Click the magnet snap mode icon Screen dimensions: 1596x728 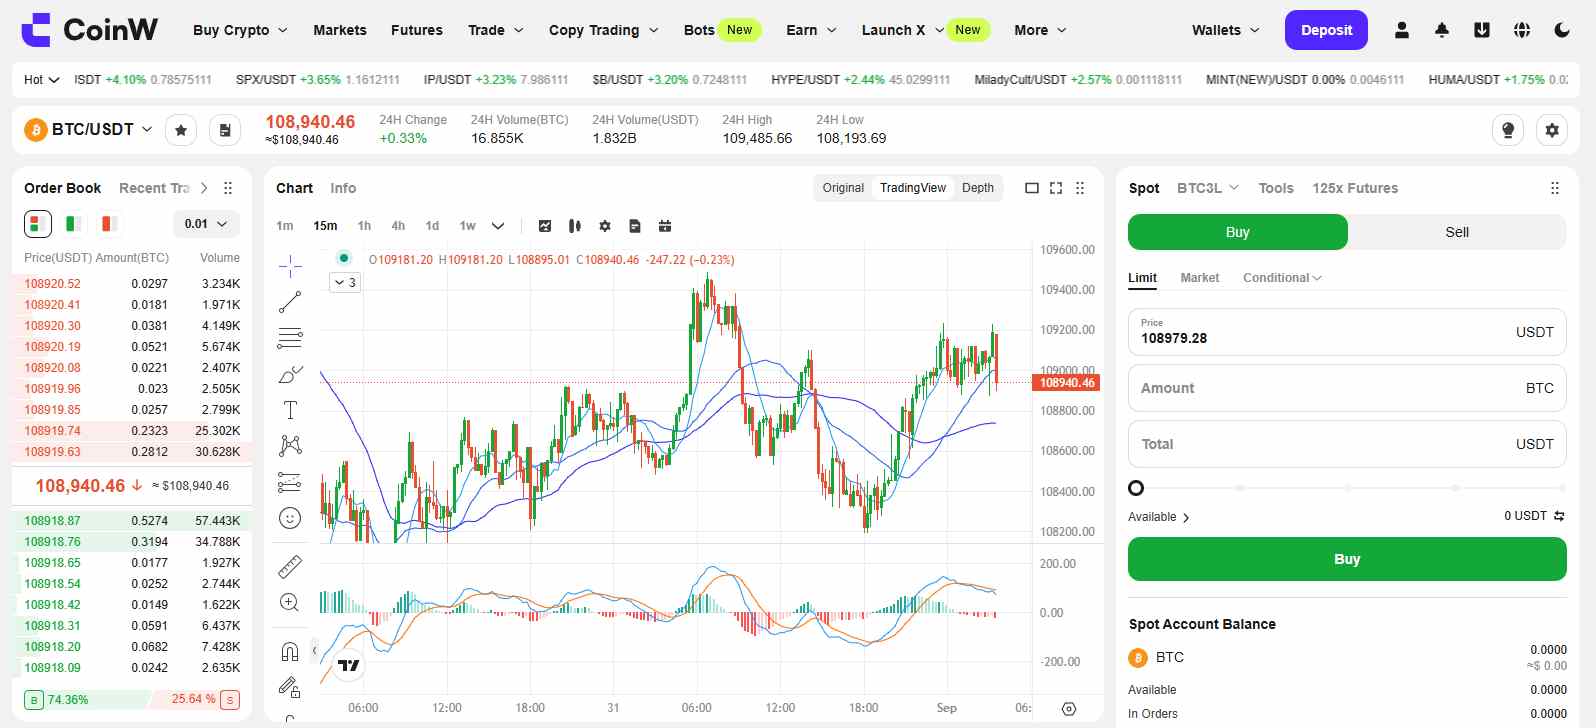[x=290, y=652]
